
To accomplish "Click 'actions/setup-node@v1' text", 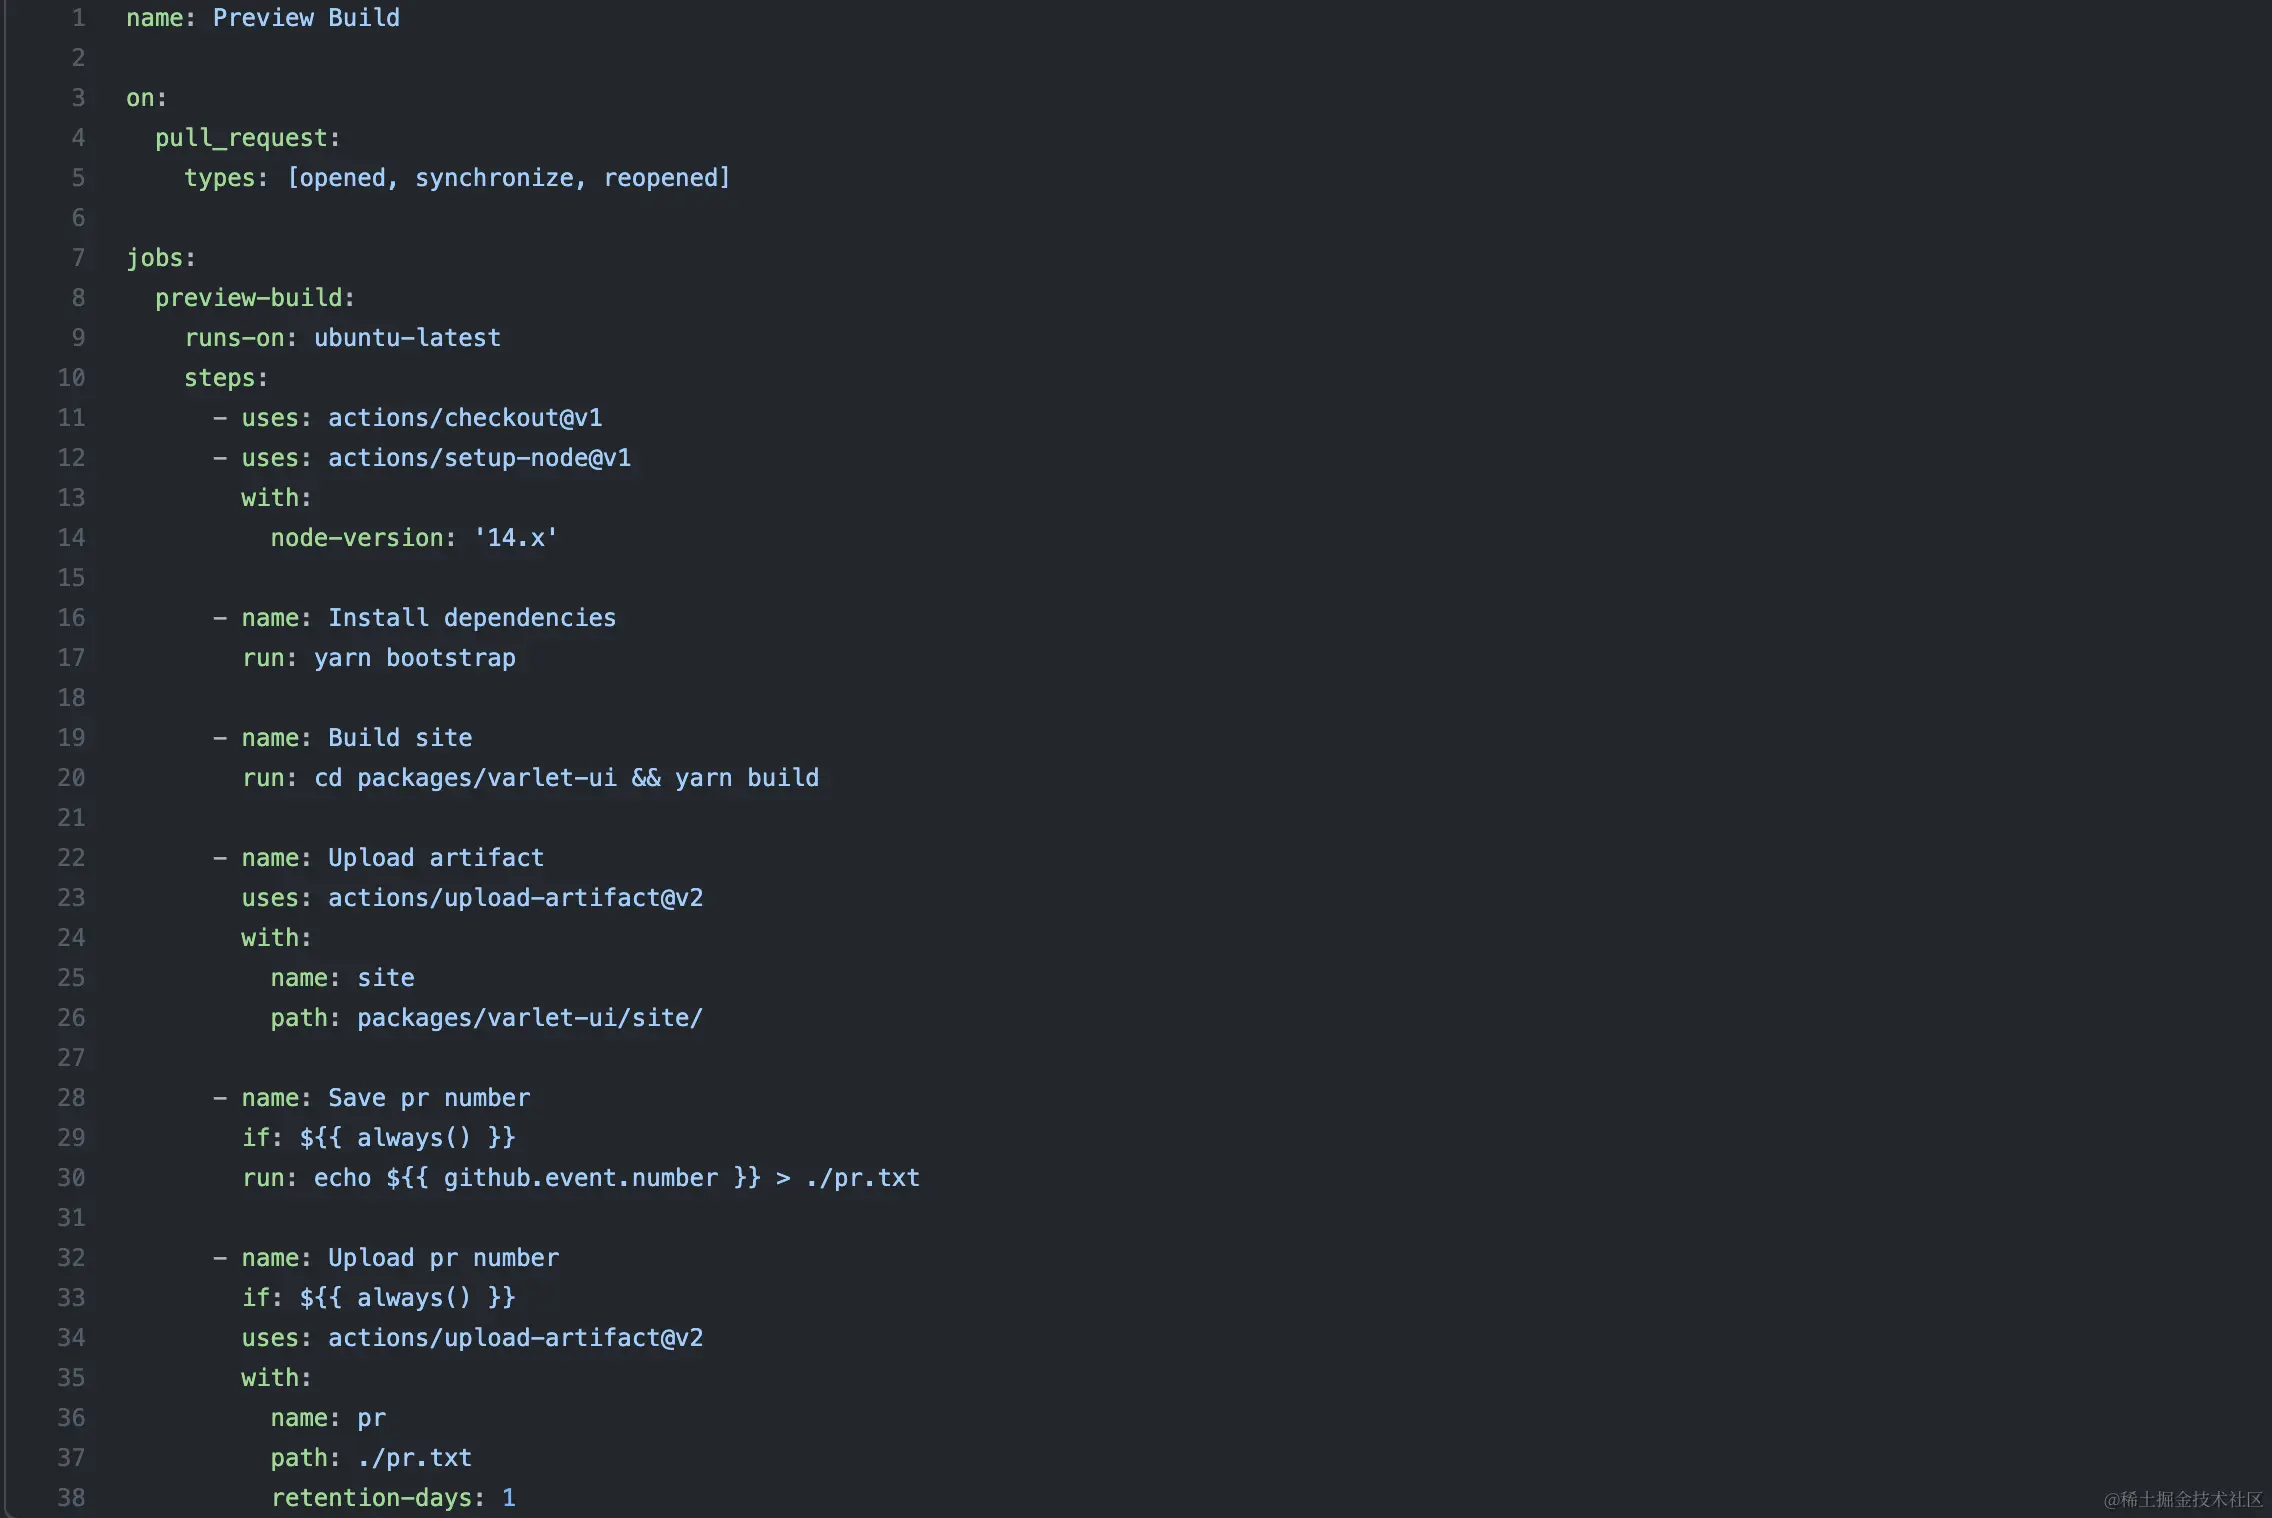I will (479, 458).
